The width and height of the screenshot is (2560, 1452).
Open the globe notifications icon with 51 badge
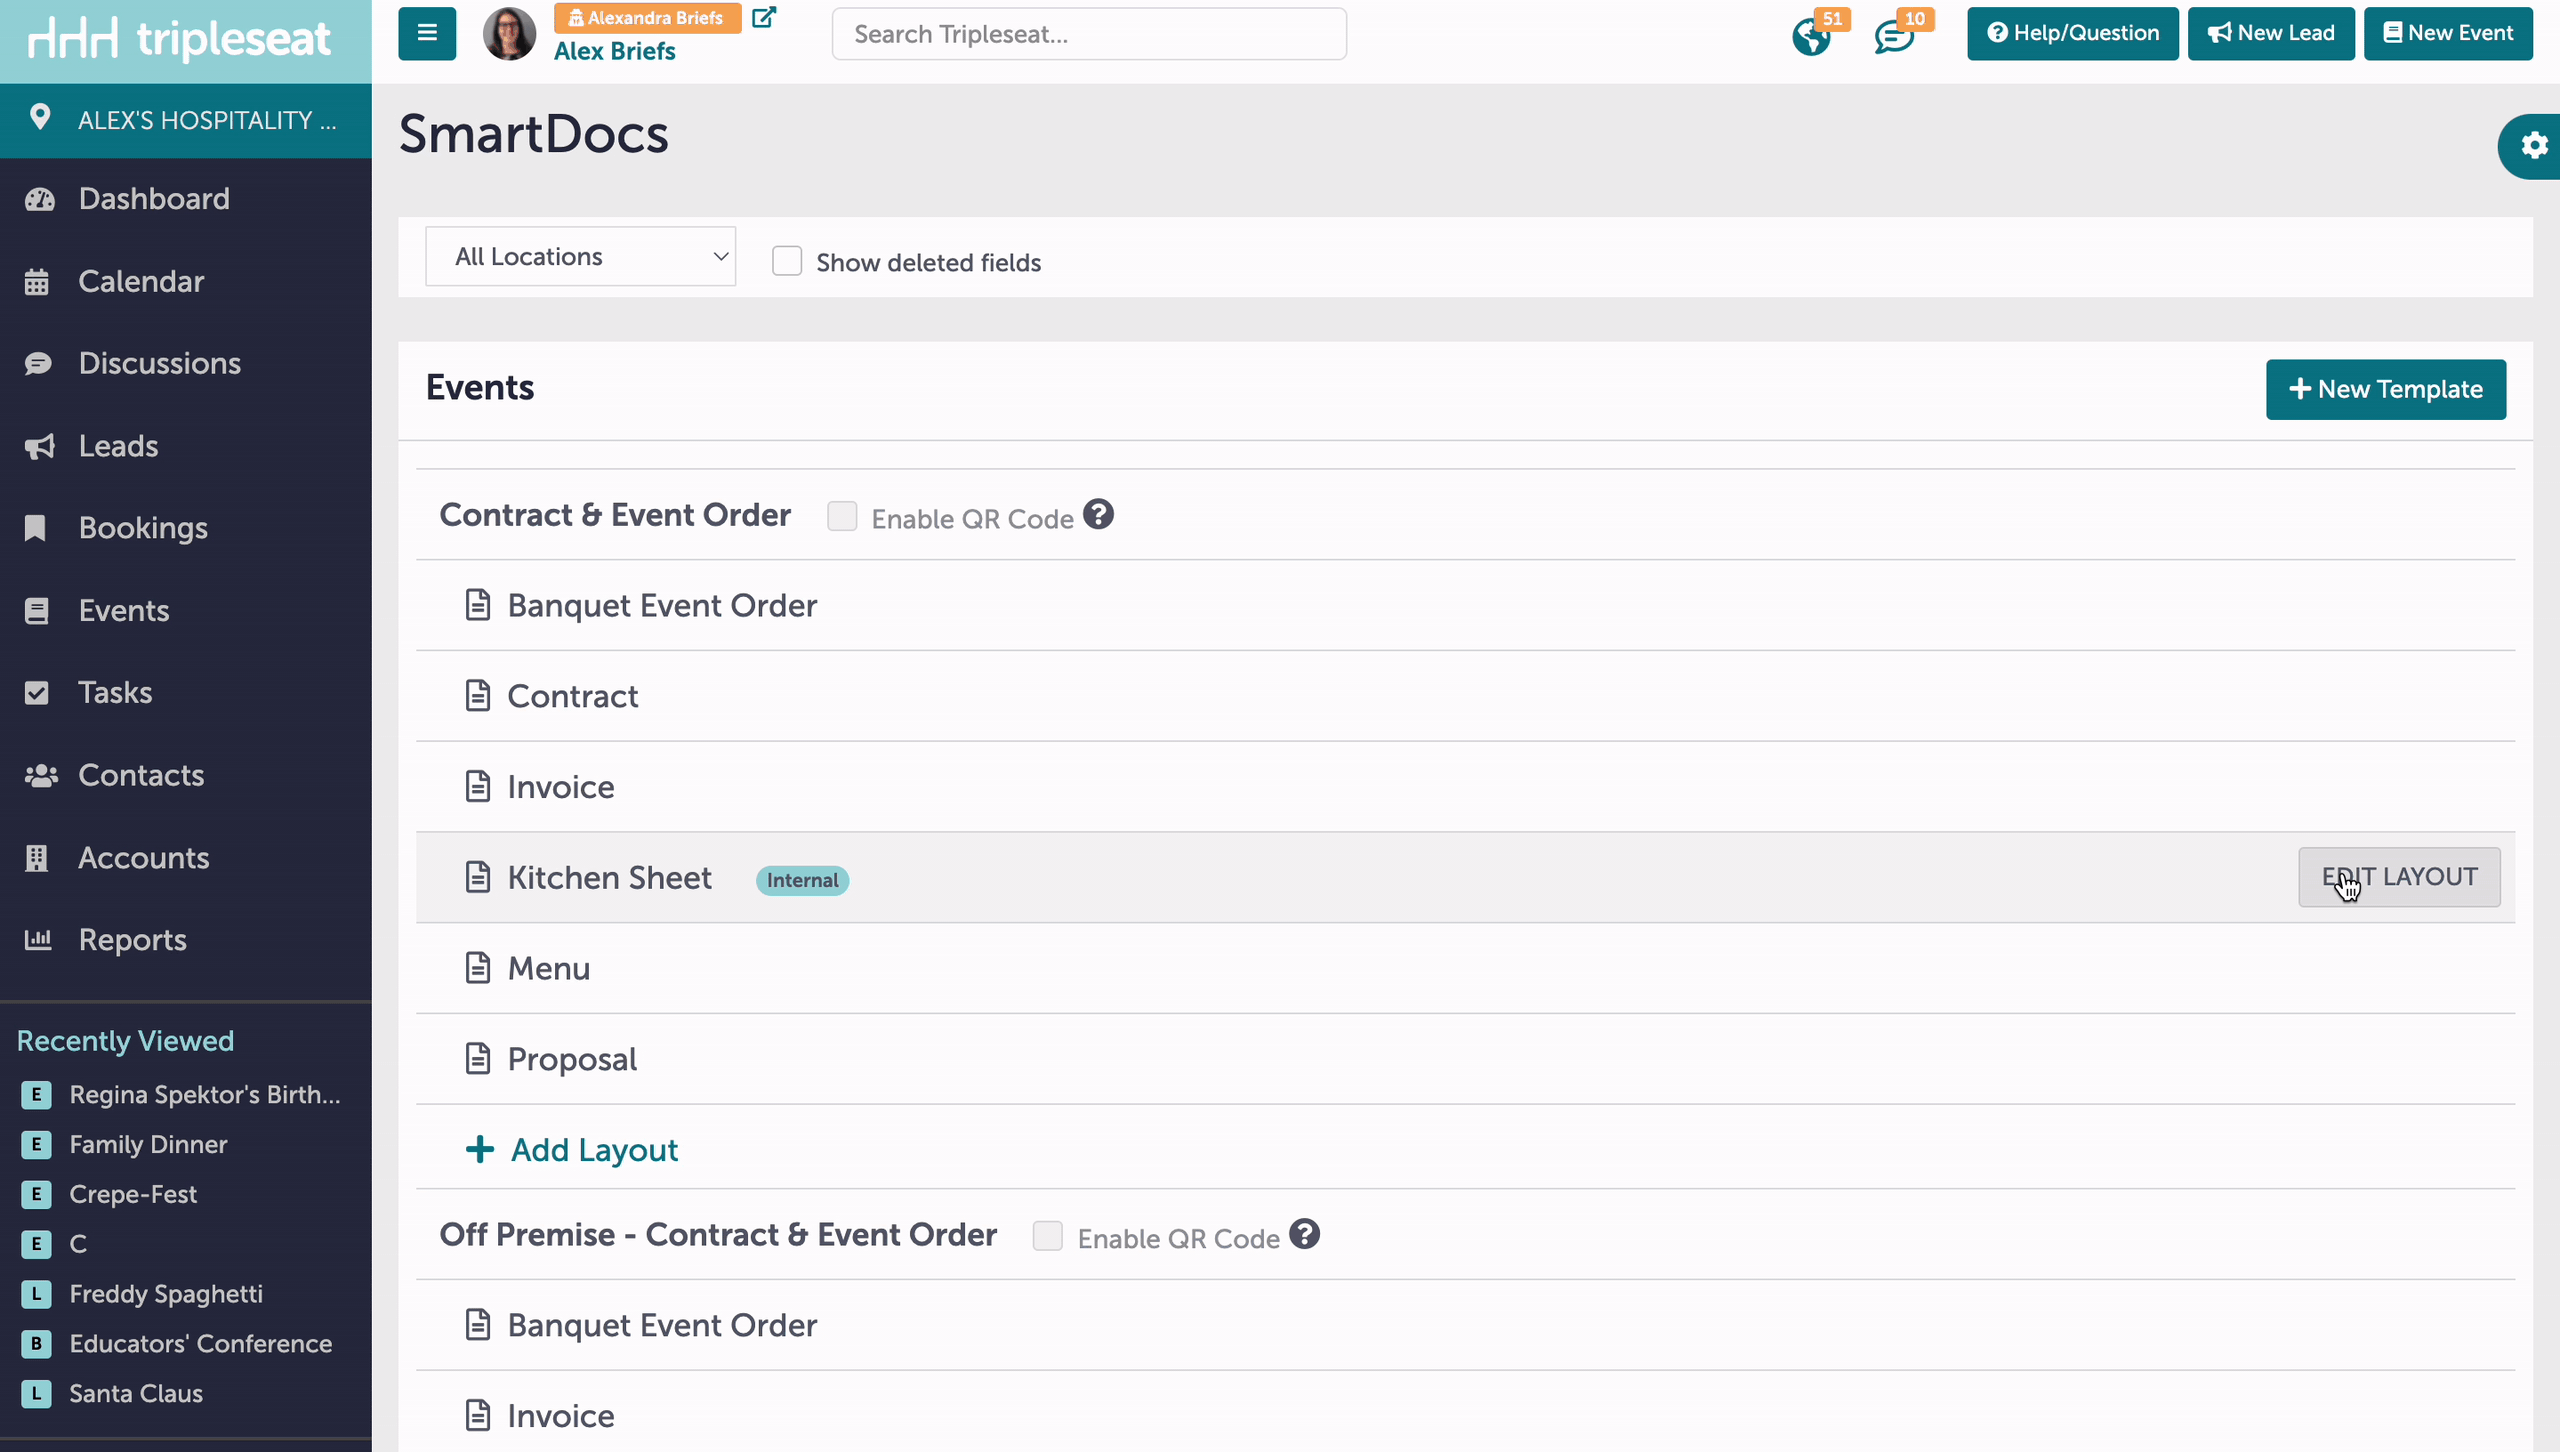click(1811, 37)
